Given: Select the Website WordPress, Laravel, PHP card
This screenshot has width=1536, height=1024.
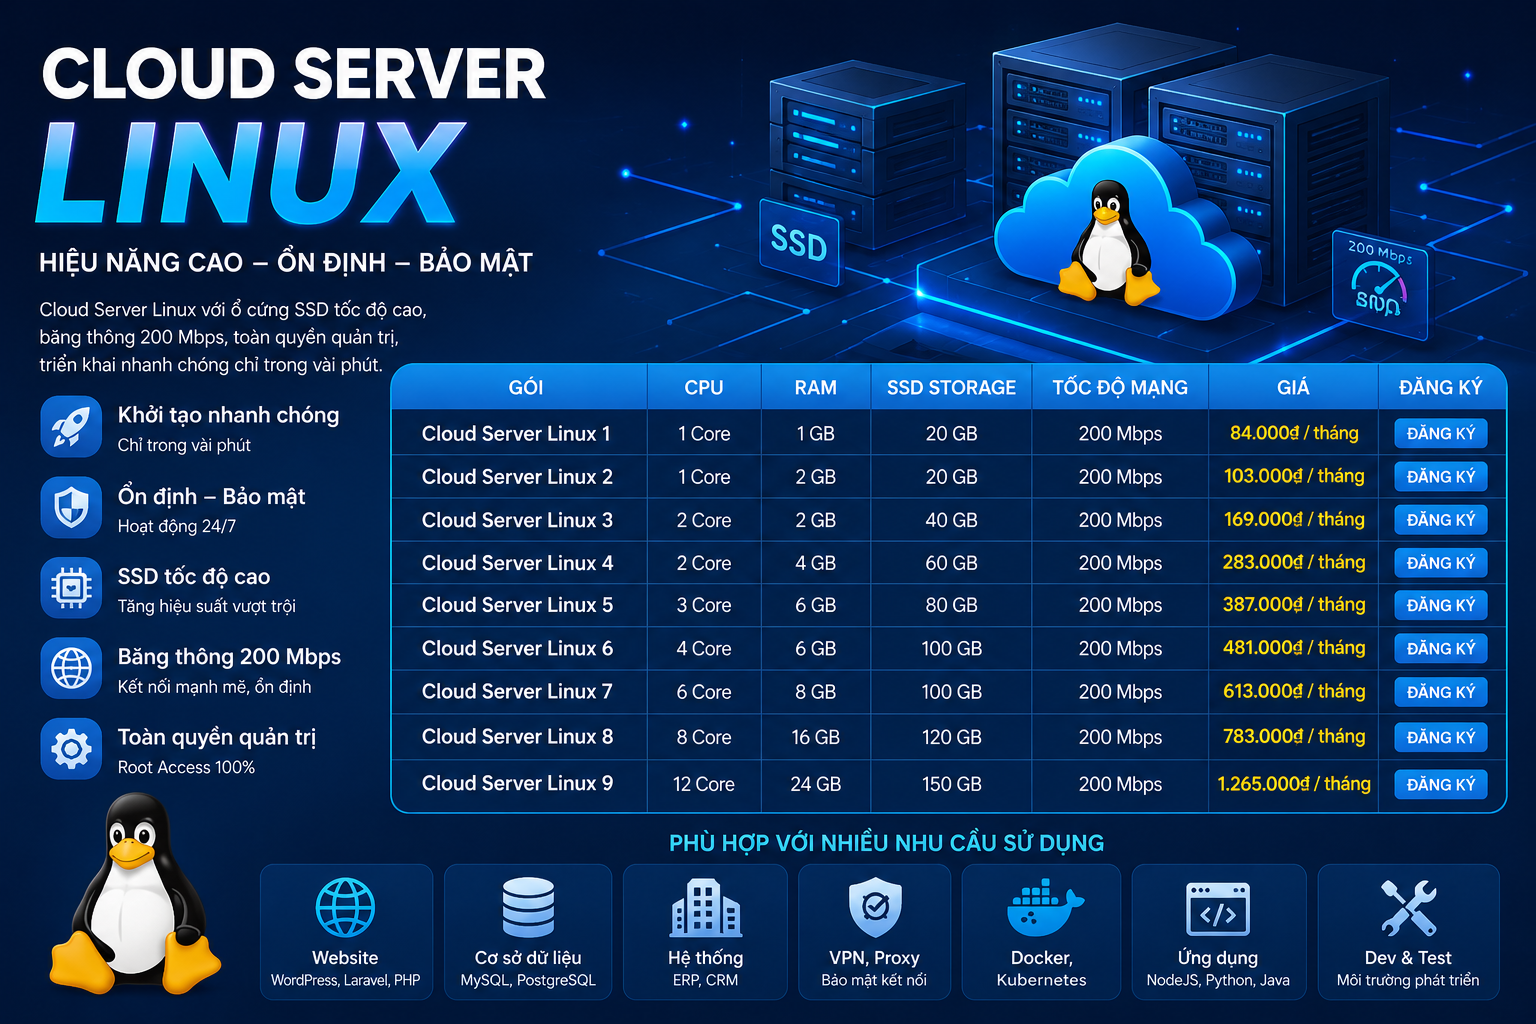Looking at the screenshot, I should pyautogui.click(x=346, y=932).
